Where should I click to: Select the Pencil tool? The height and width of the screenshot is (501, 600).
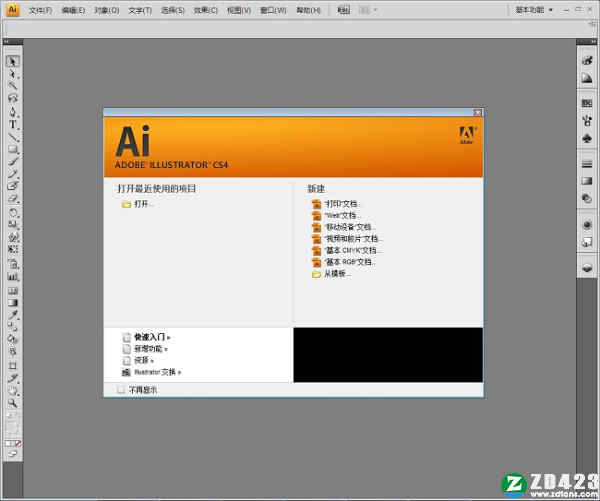click(x=13, y=174)
